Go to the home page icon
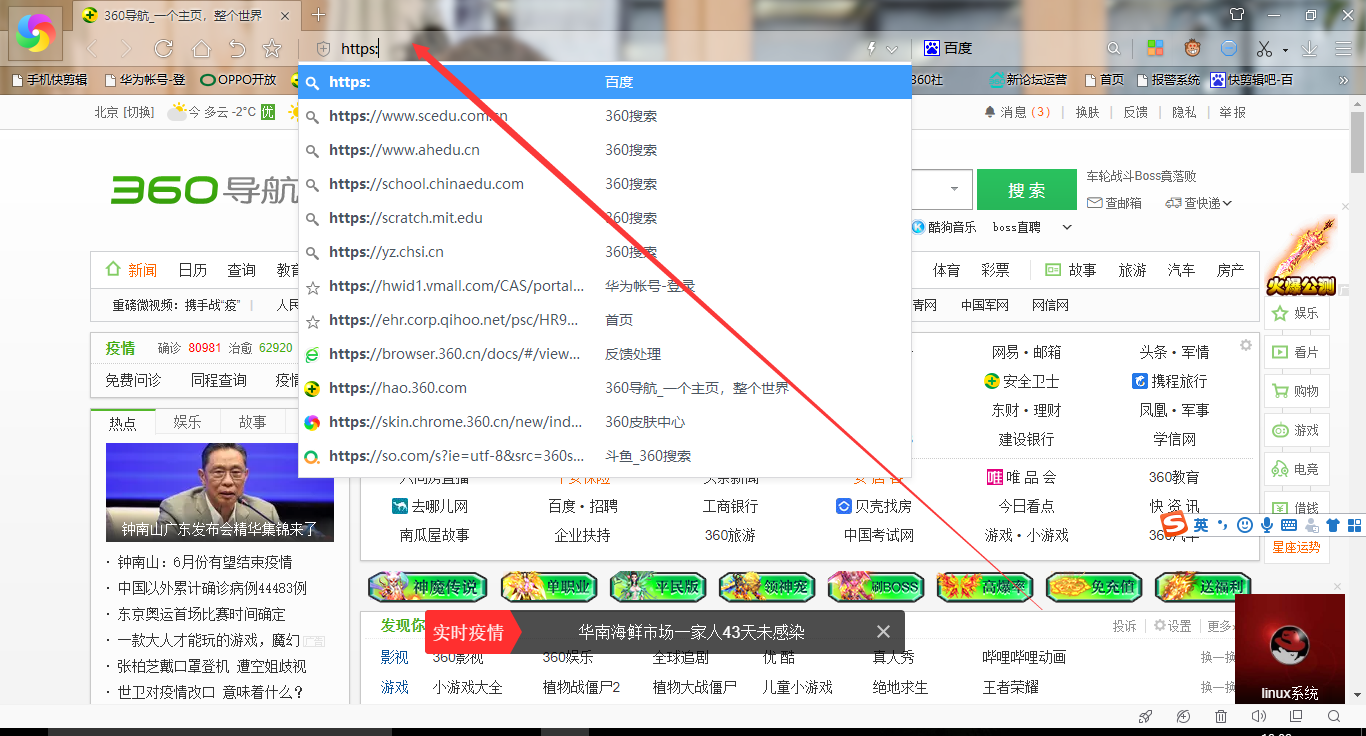1366x736 pixels. point(201,48)
